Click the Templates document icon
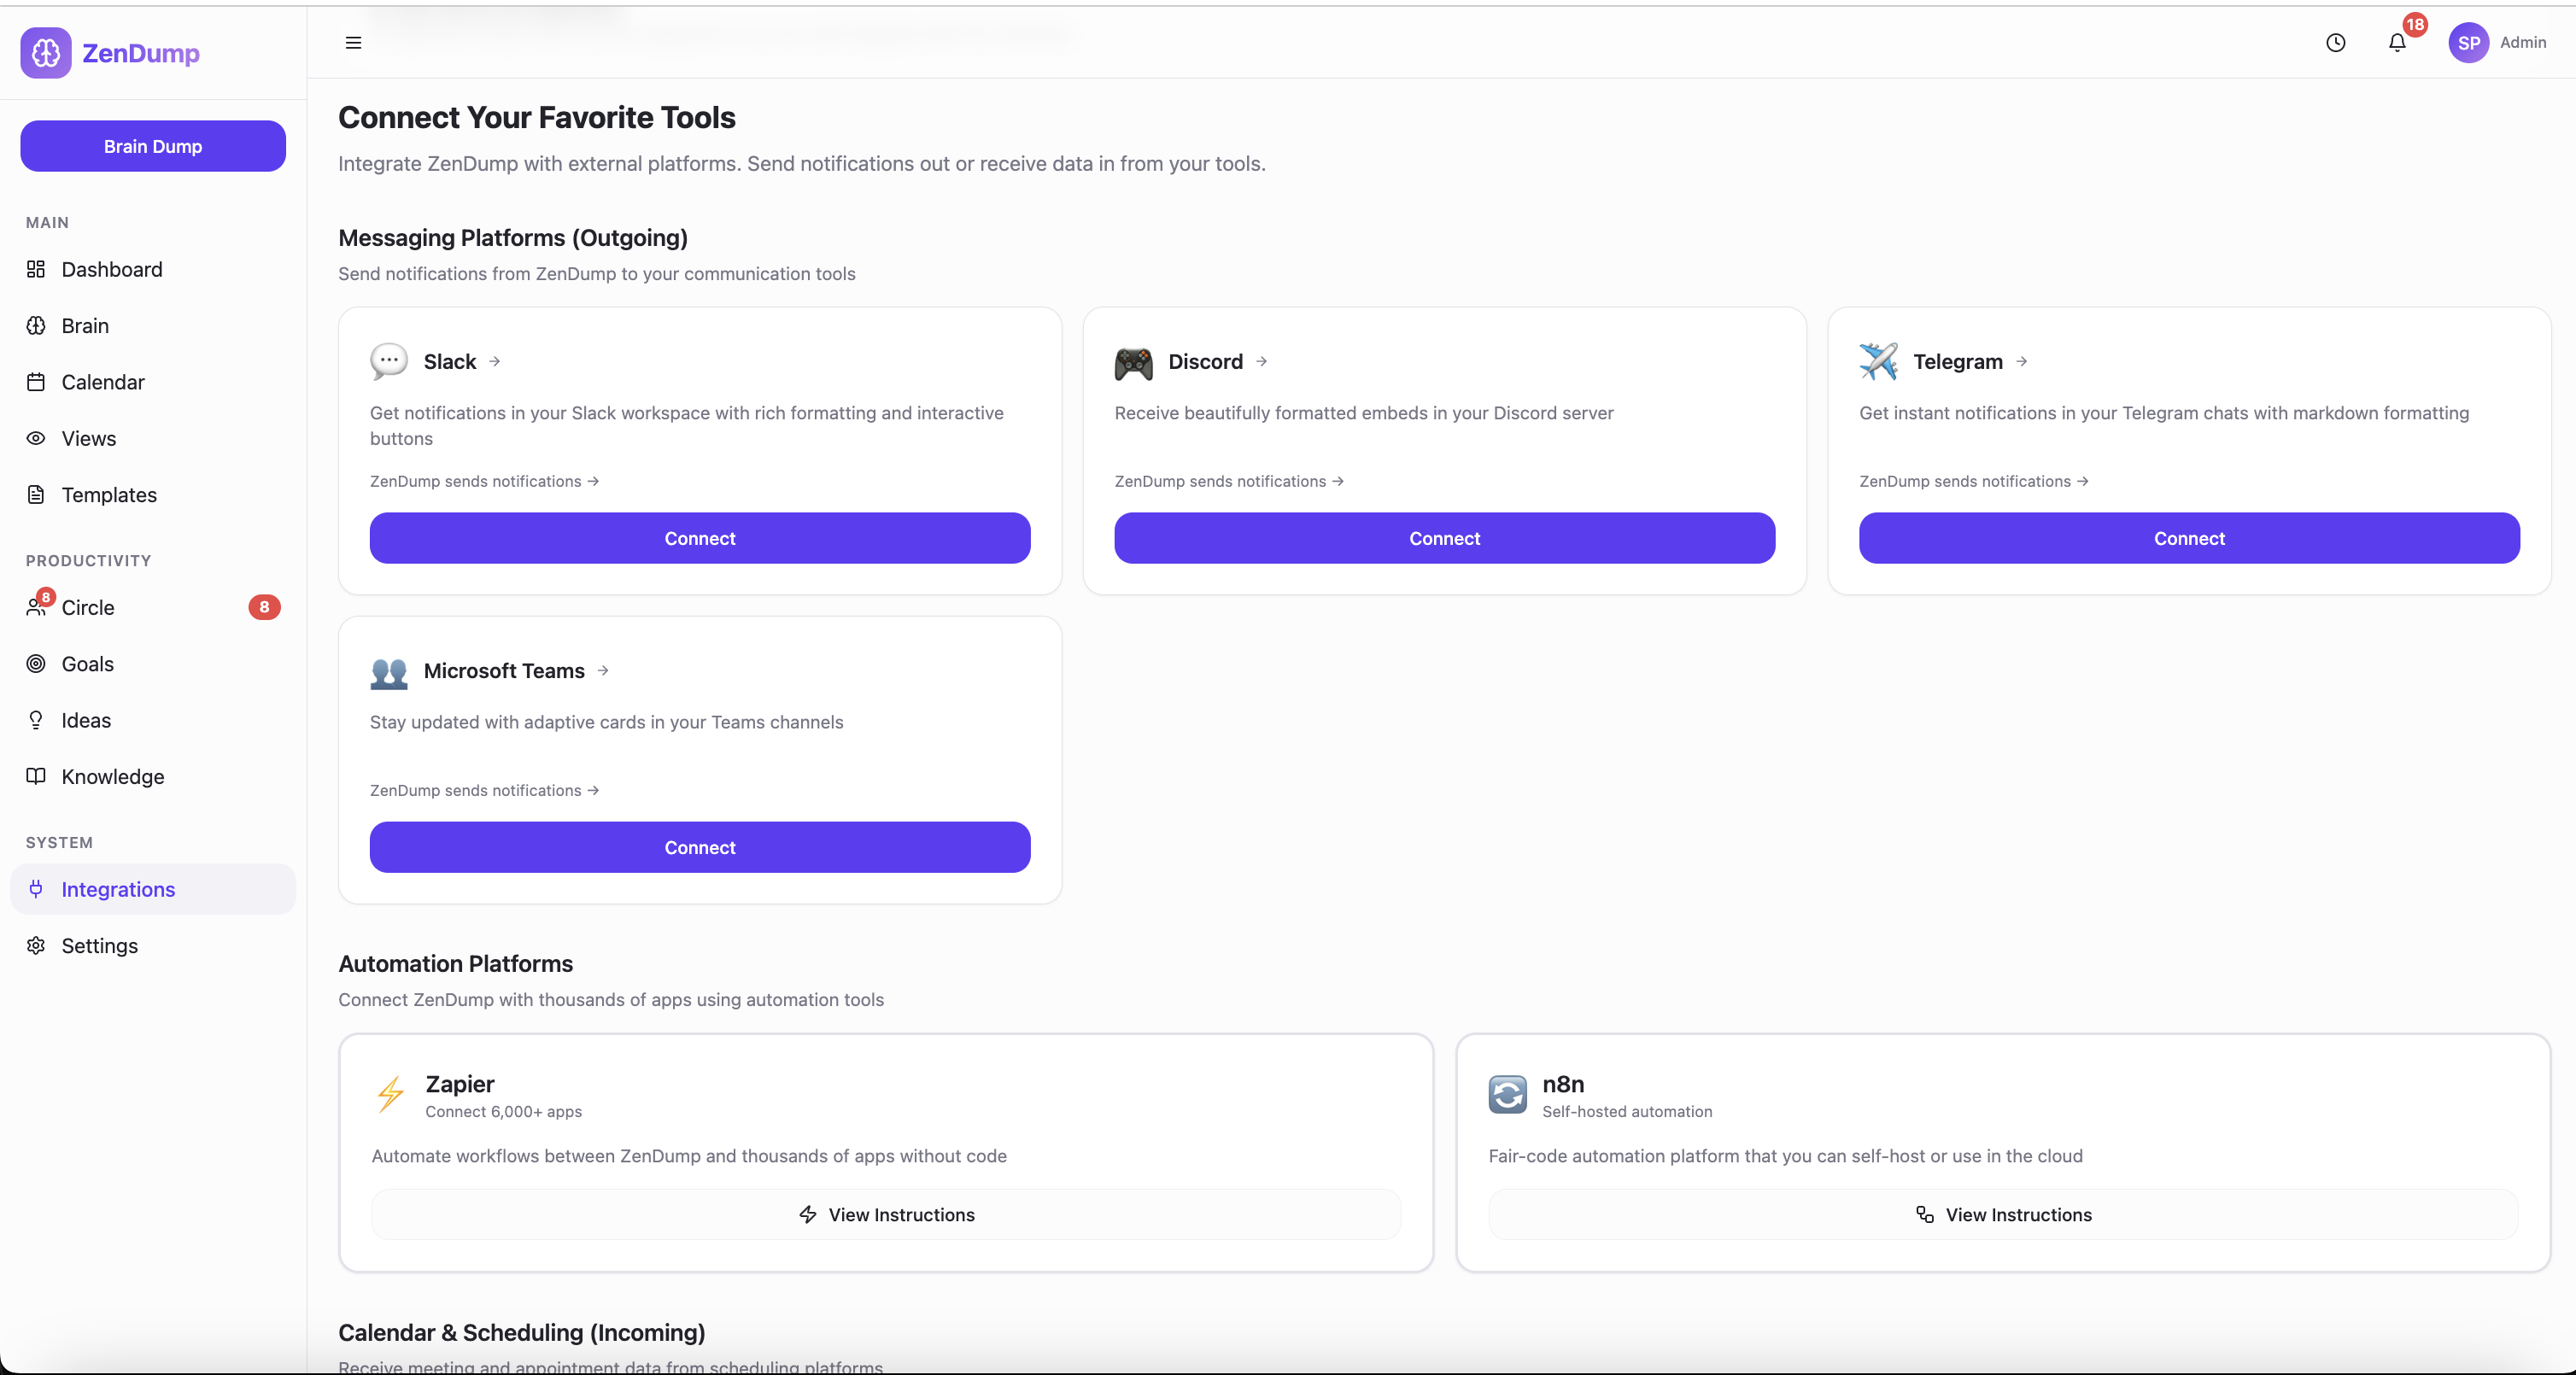 (x=36, y=494)
